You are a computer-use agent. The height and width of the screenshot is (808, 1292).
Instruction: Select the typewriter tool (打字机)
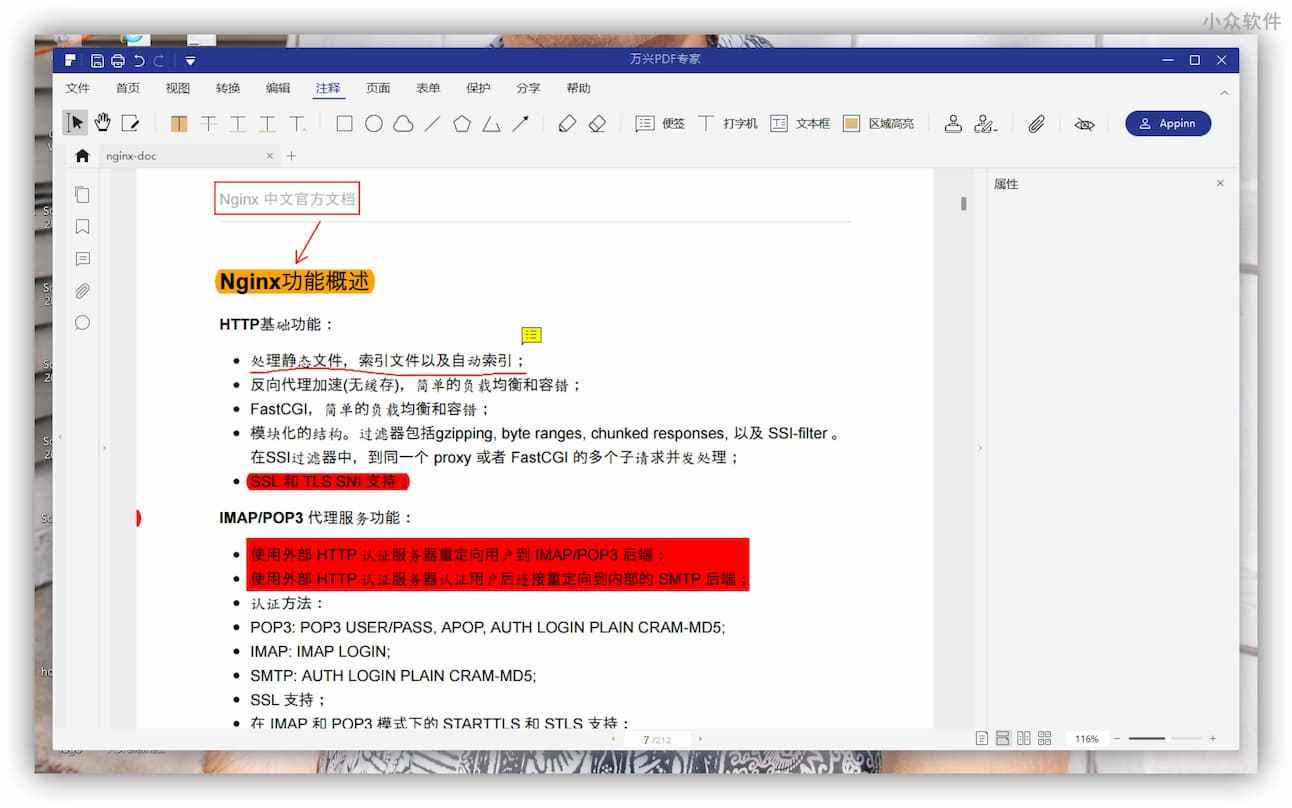pos(727,124)
